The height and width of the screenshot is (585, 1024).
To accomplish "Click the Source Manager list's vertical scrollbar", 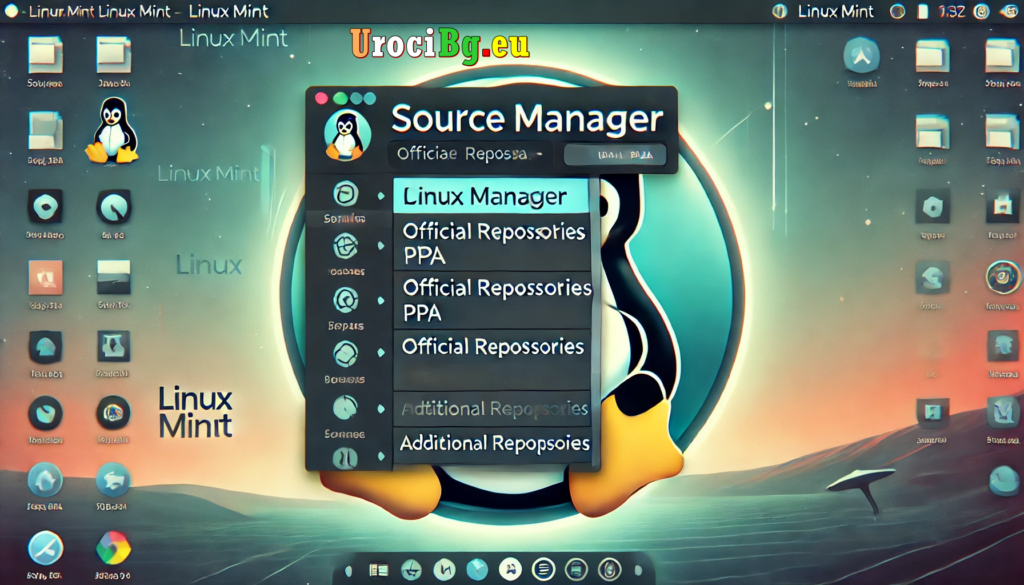I will tap(595, 323).
